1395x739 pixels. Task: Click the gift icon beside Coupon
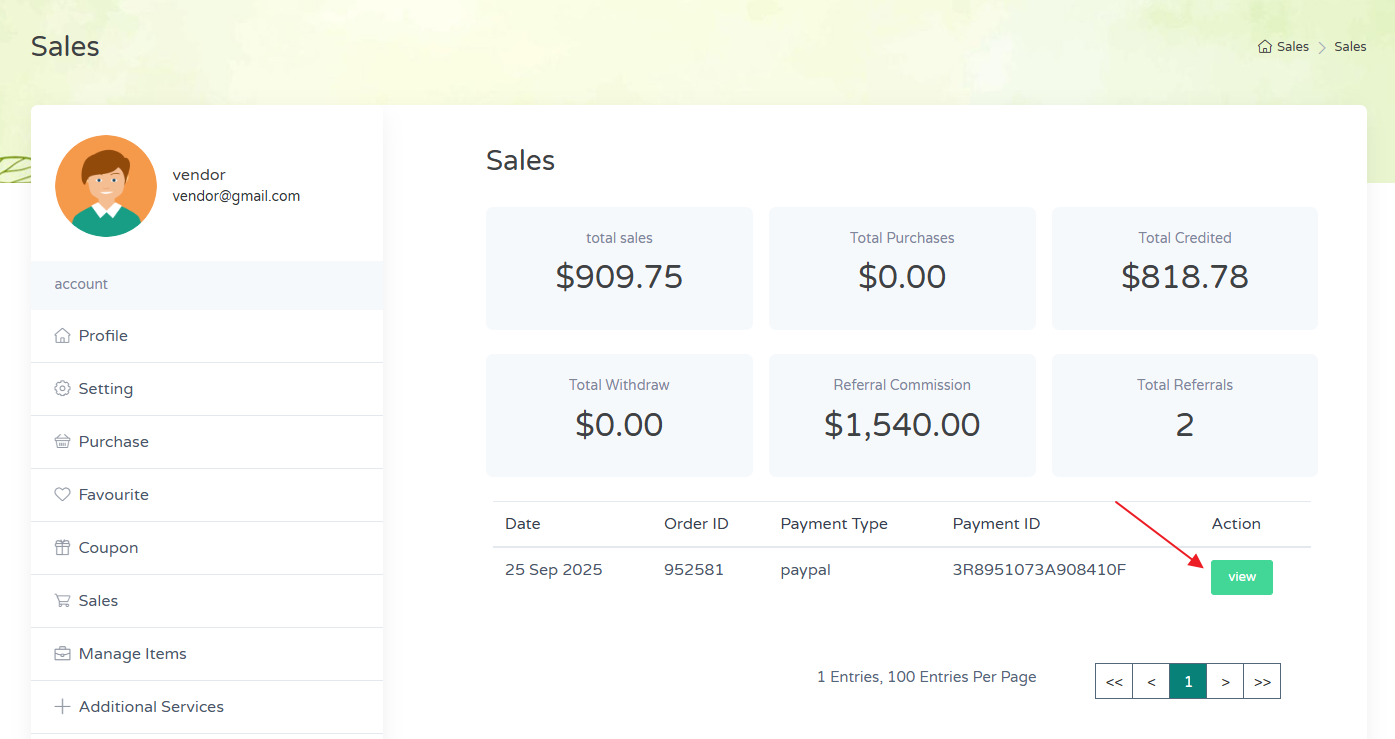(x=62, y=548)
